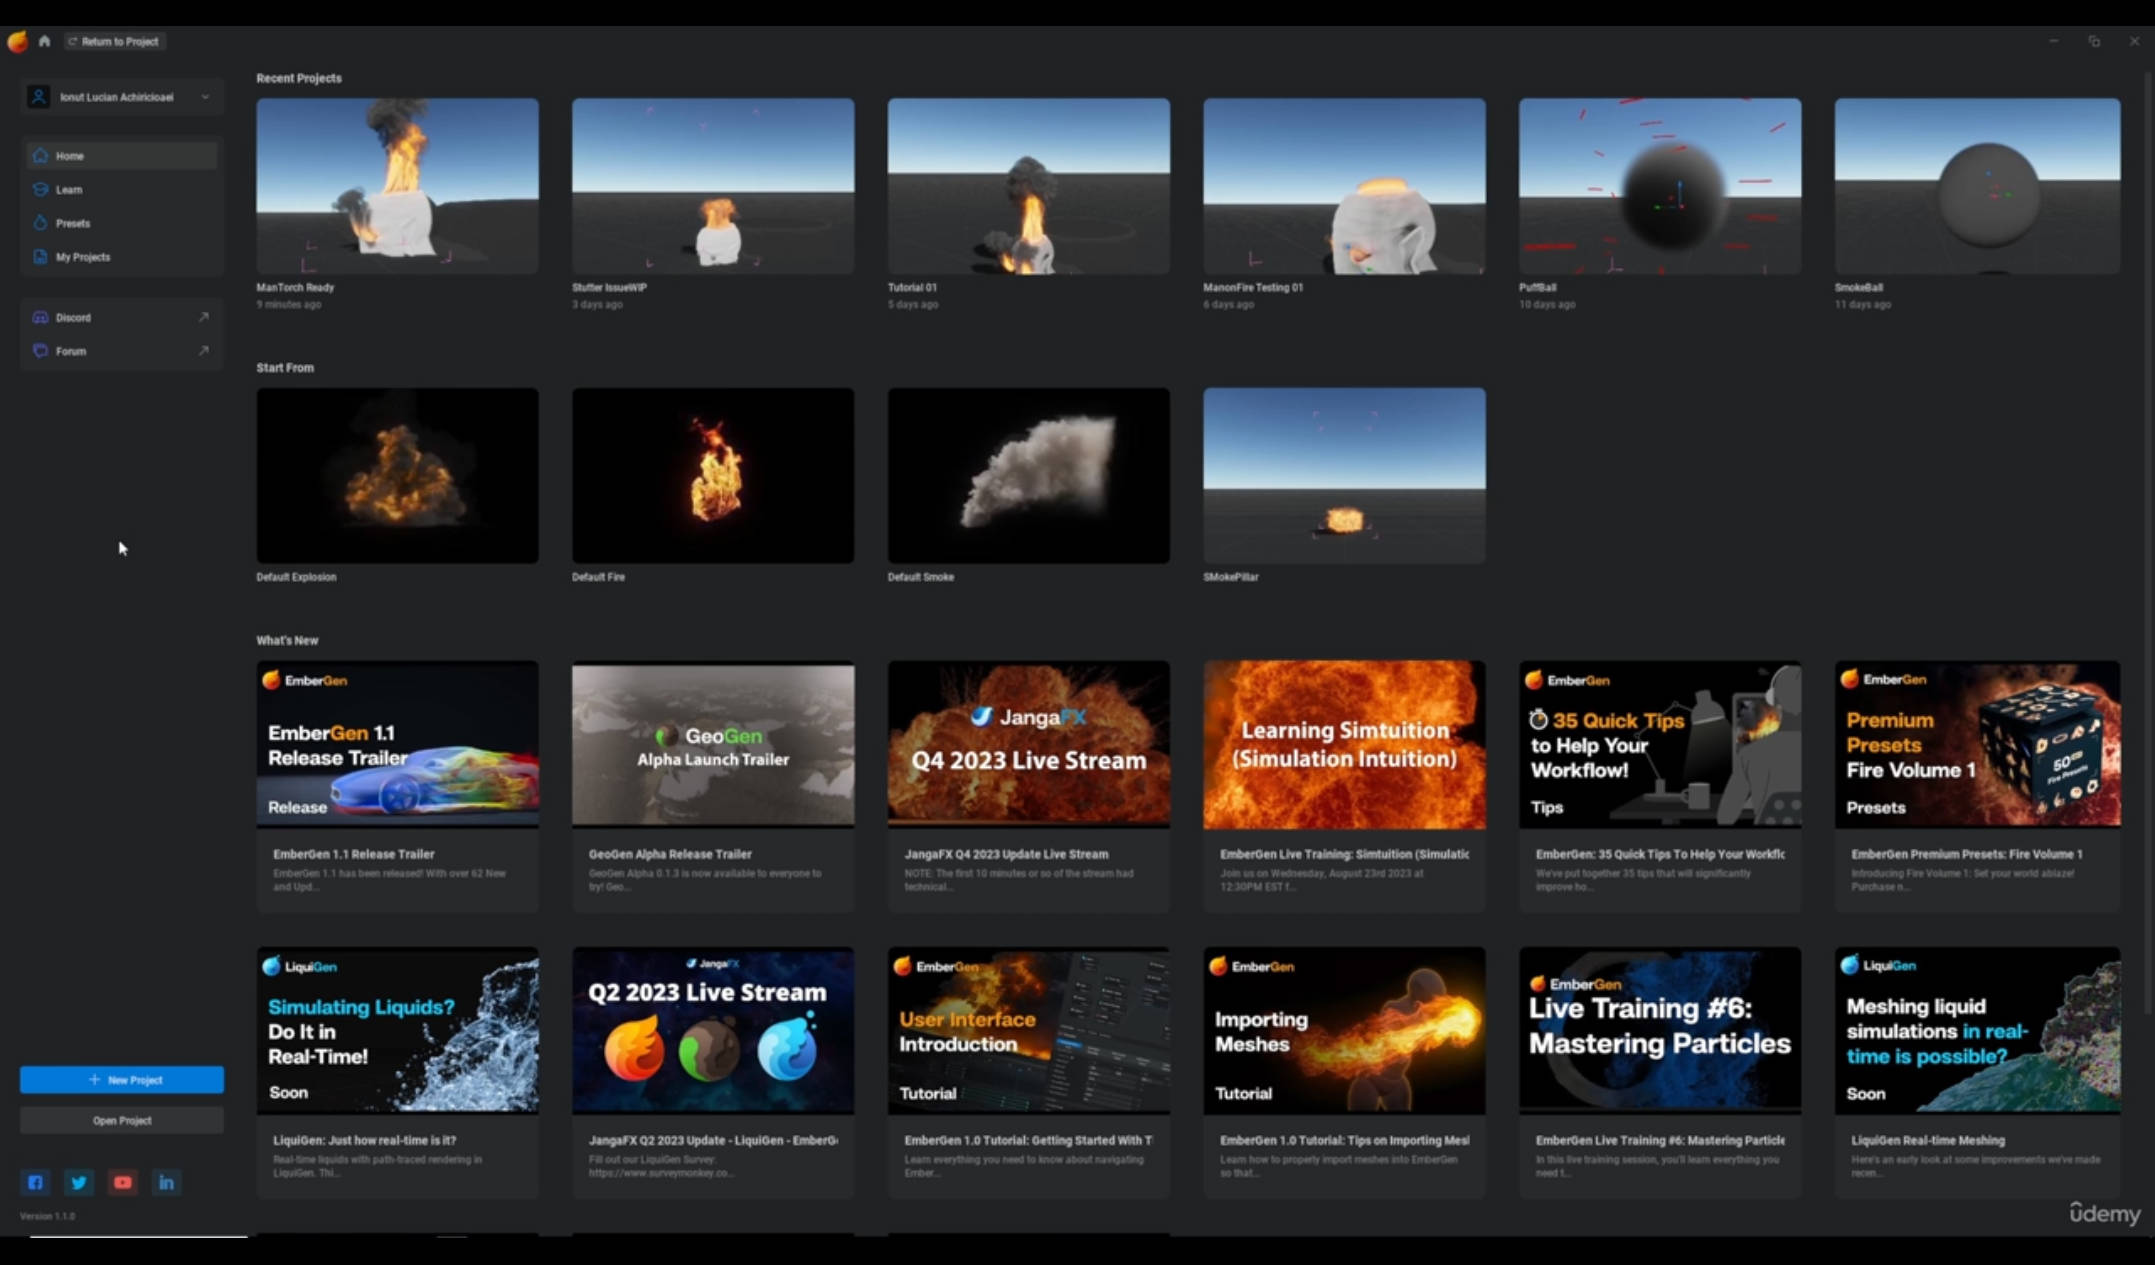Image resolution: width=2155 pixels, height=1265 pixels.
Task: Click 'GeoGen Alpha Release Trailer' title text
Action: coord(670,854)
